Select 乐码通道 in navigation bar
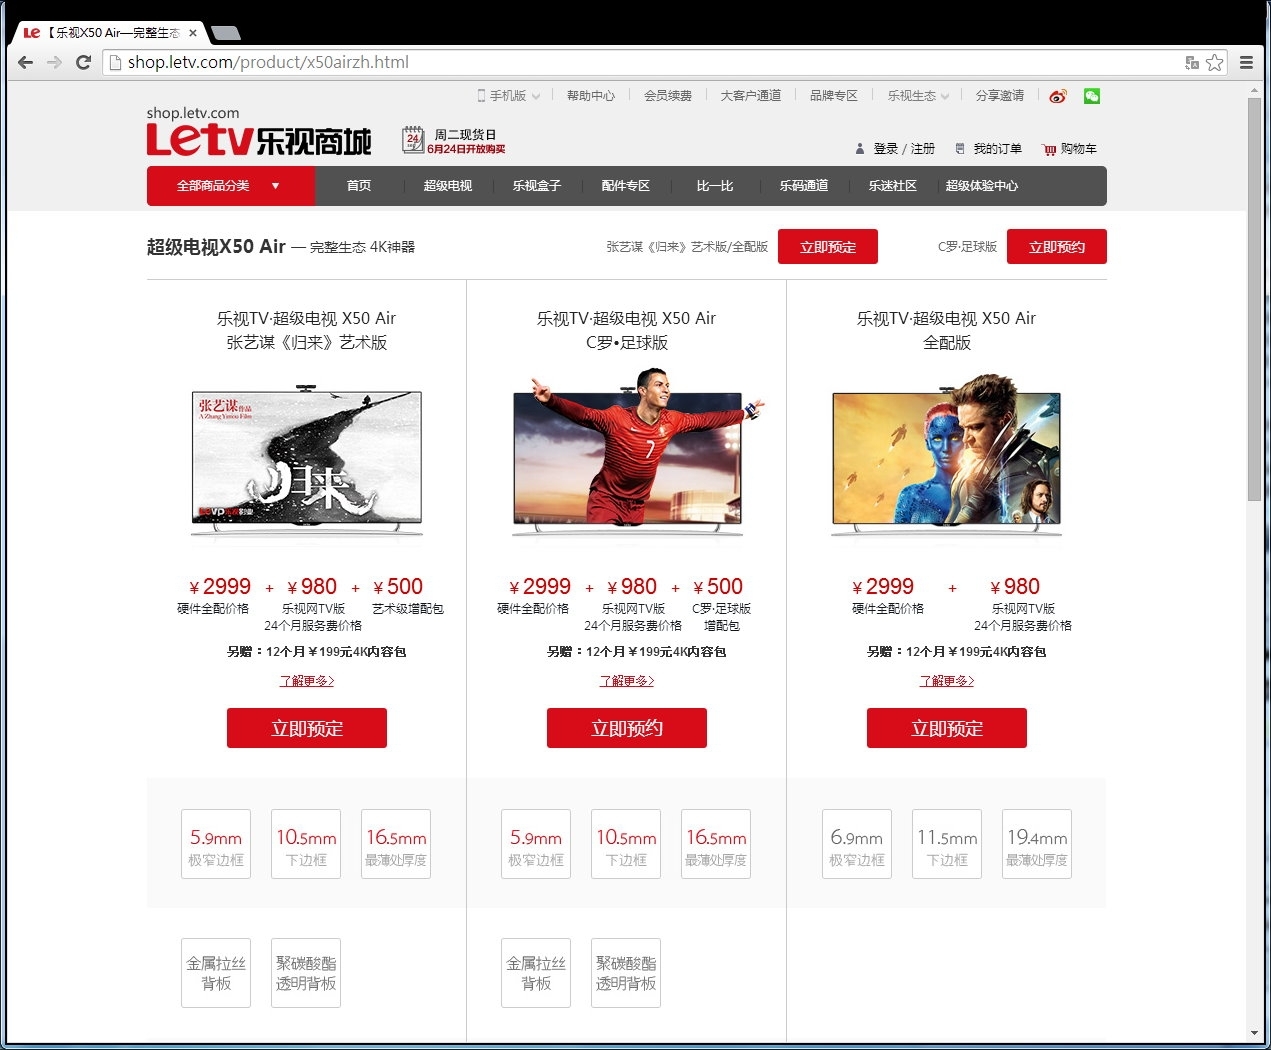 click(x=804, y=186)
